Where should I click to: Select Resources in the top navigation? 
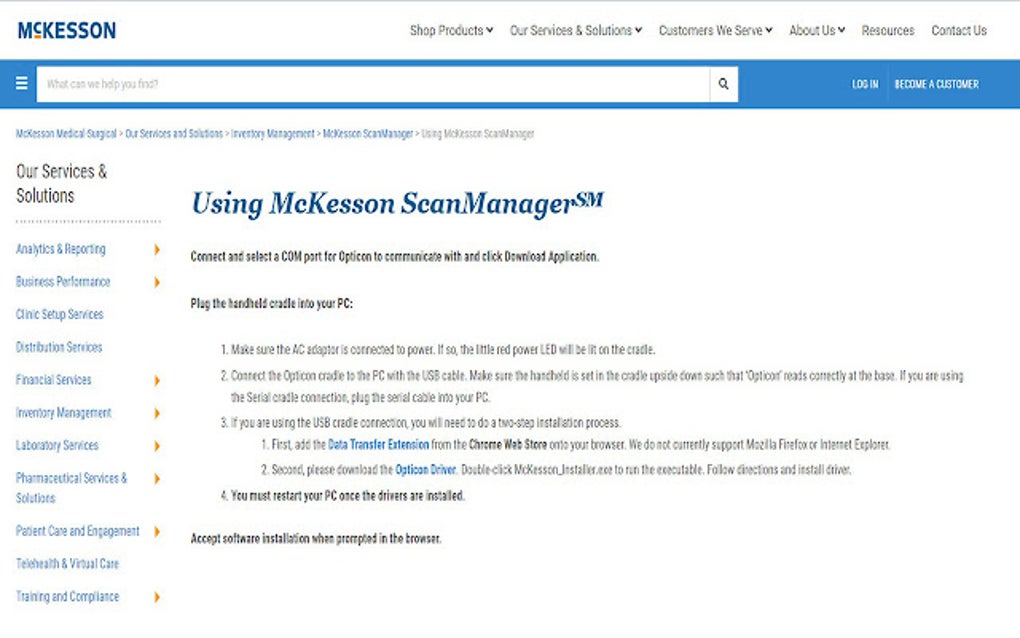point(888,30)
